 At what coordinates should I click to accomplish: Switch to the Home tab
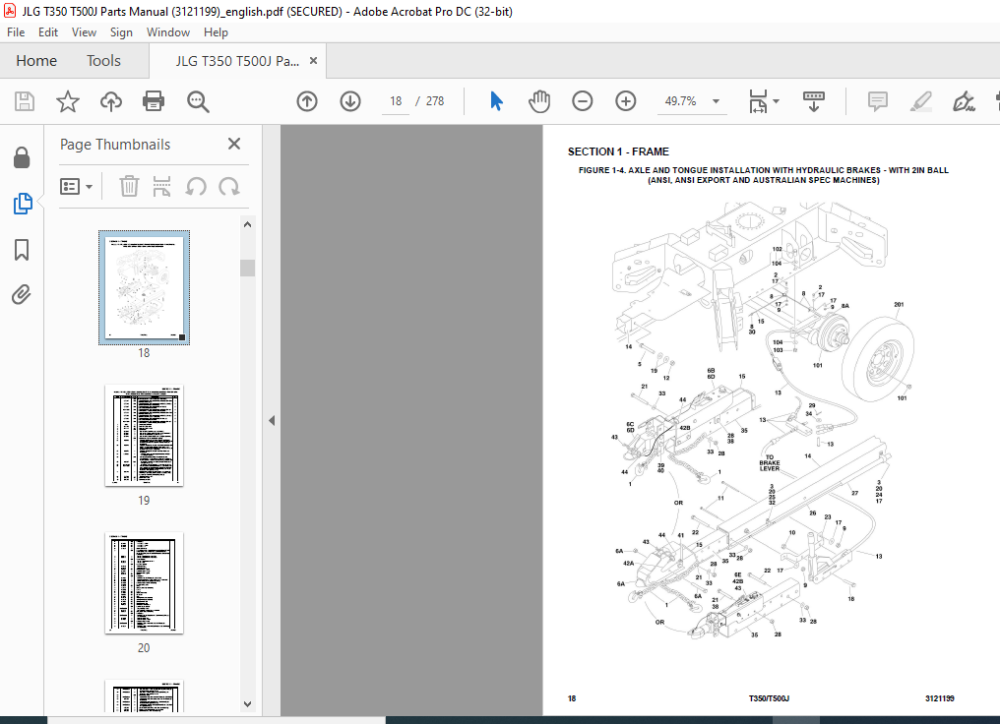[x=36, y=61]
